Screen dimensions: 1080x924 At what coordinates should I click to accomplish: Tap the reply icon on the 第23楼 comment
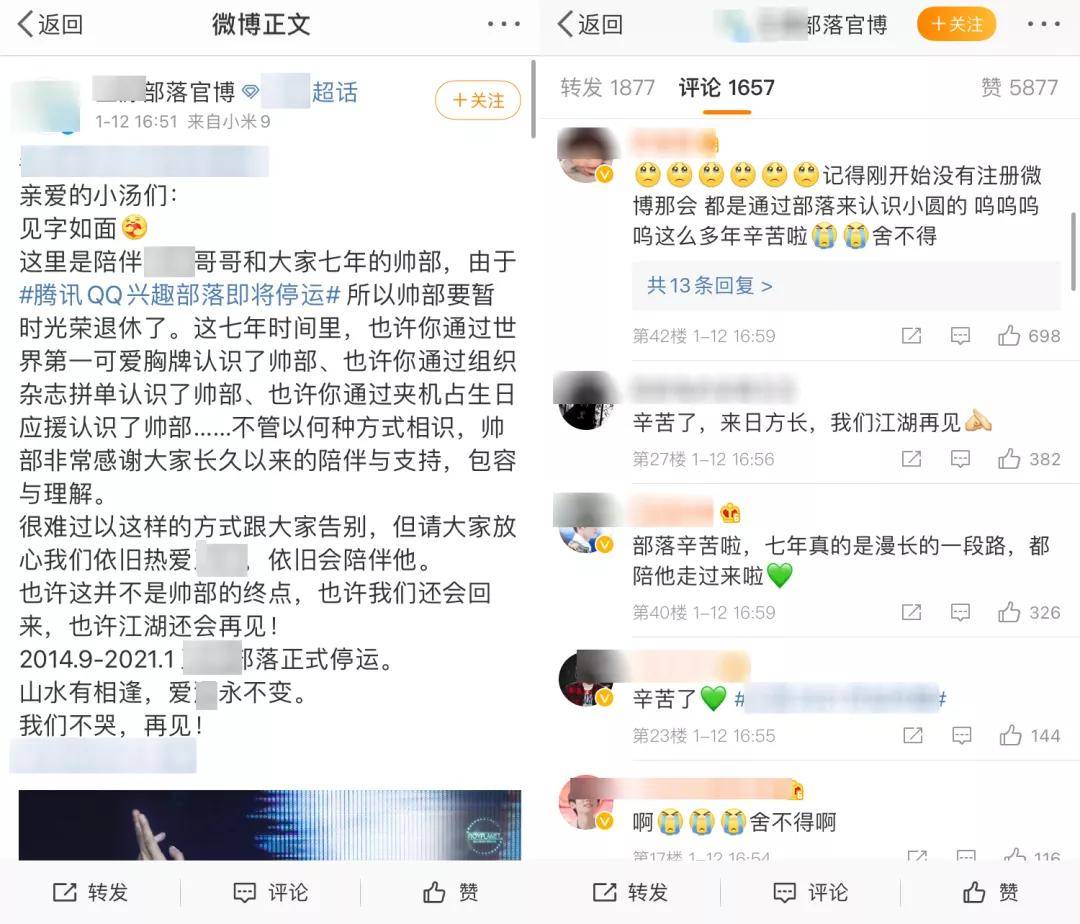tap(961, 735)
